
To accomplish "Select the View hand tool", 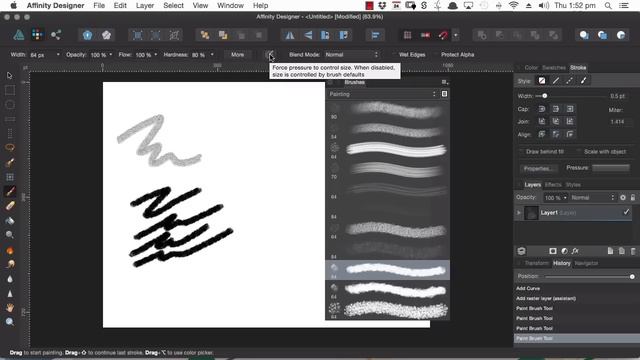I will [10, 307].
